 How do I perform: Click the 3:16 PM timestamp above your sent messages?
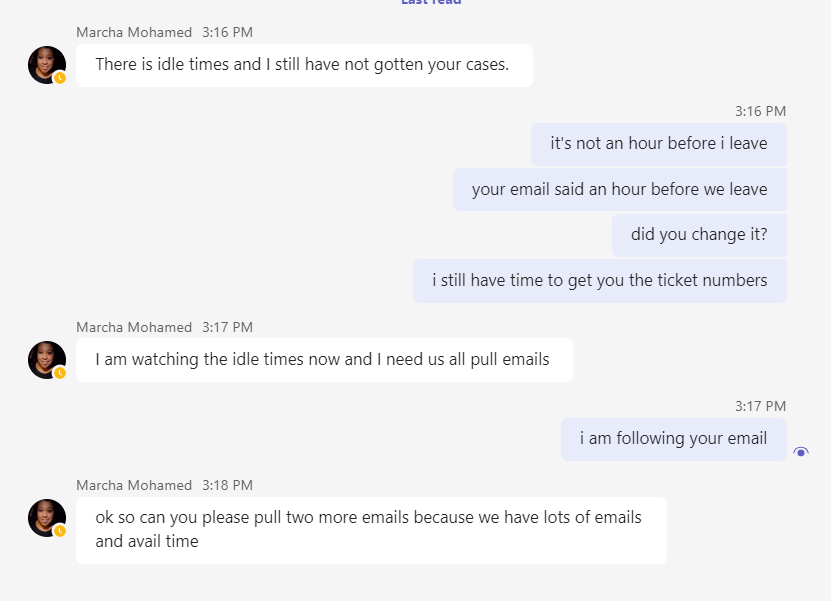pyautogui.click(x=760, y=111)
